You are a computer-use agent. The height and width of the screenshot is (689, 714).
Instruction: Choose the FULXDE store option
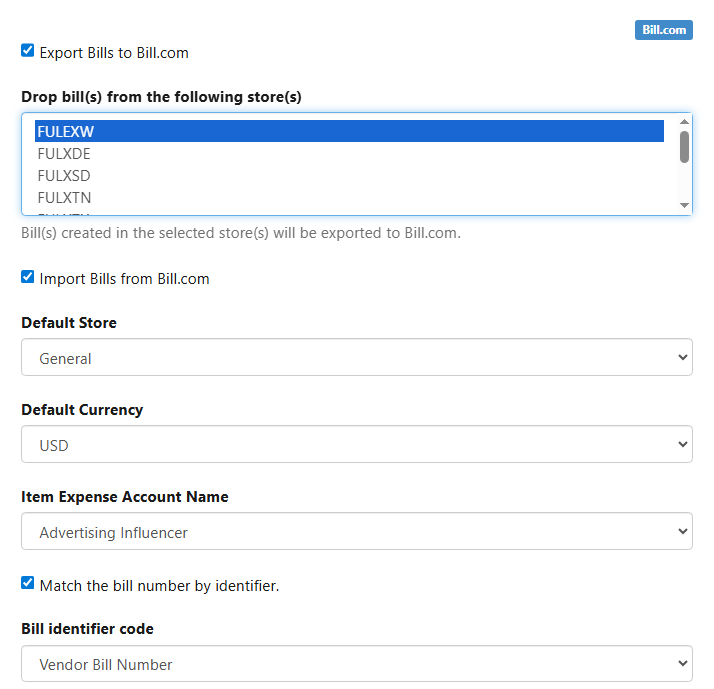pyautogui.click(x=349, y=153)
